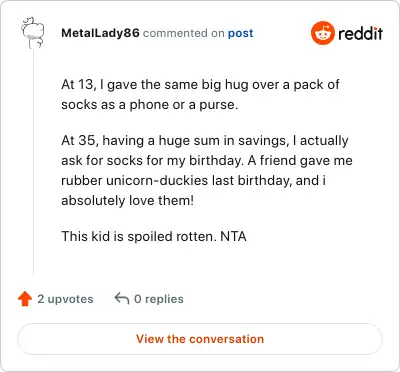
Task: Click the sentence "This kid is spoiled rotten"
Action: (x=139, y=236)
